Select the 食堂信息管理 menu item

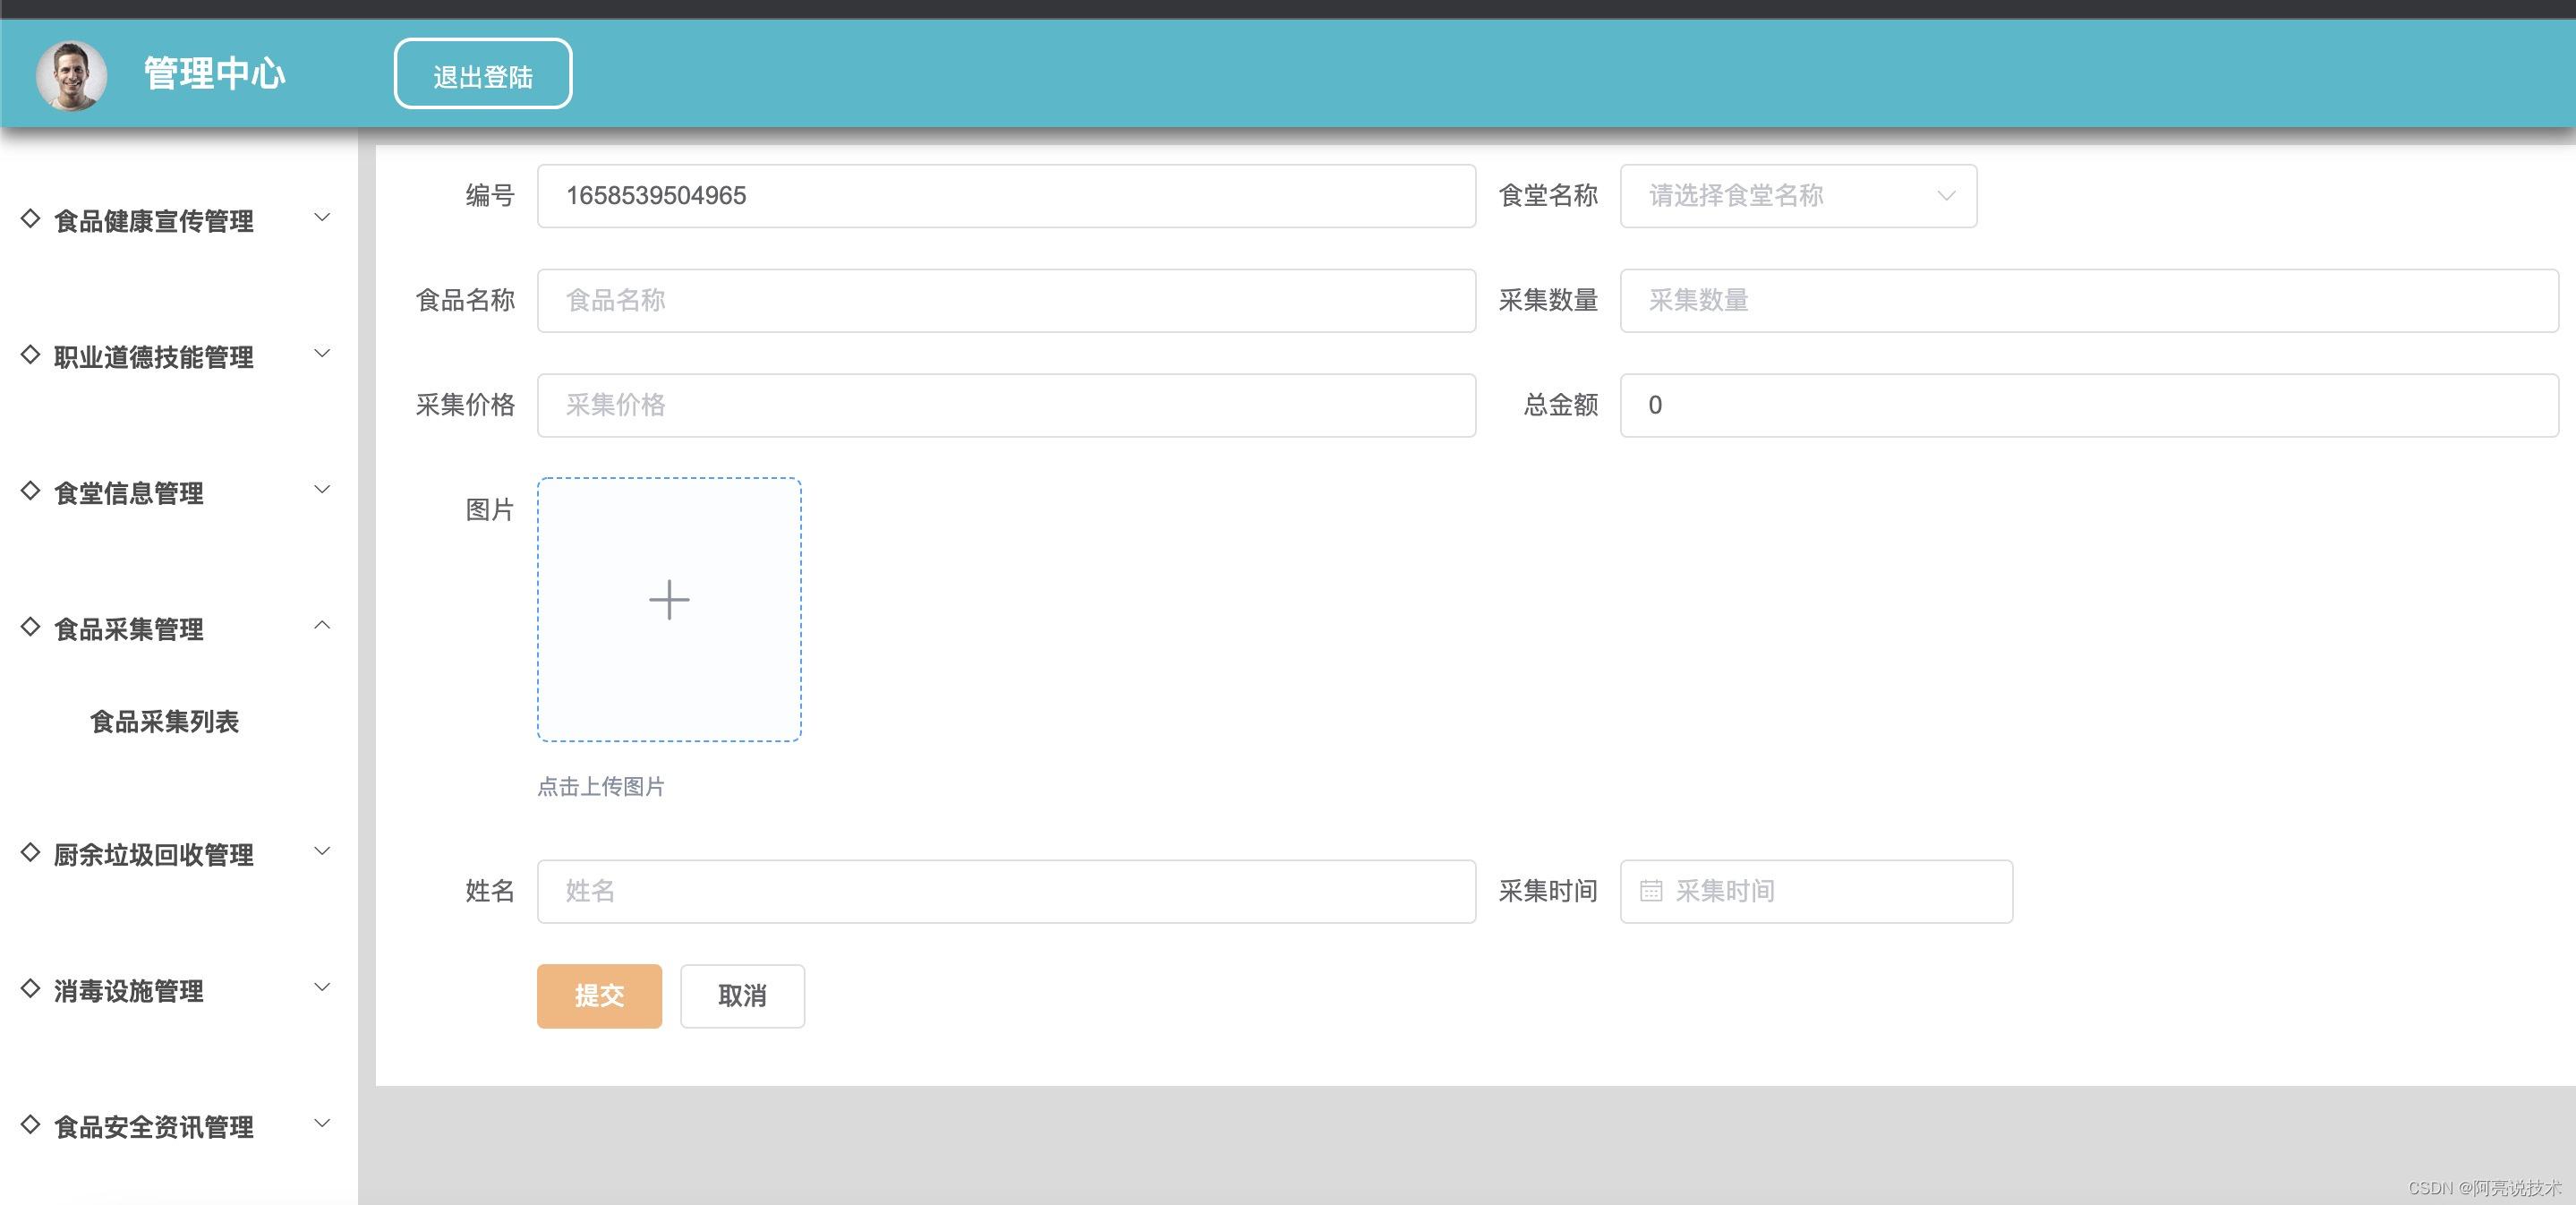[x=129, y=493]
